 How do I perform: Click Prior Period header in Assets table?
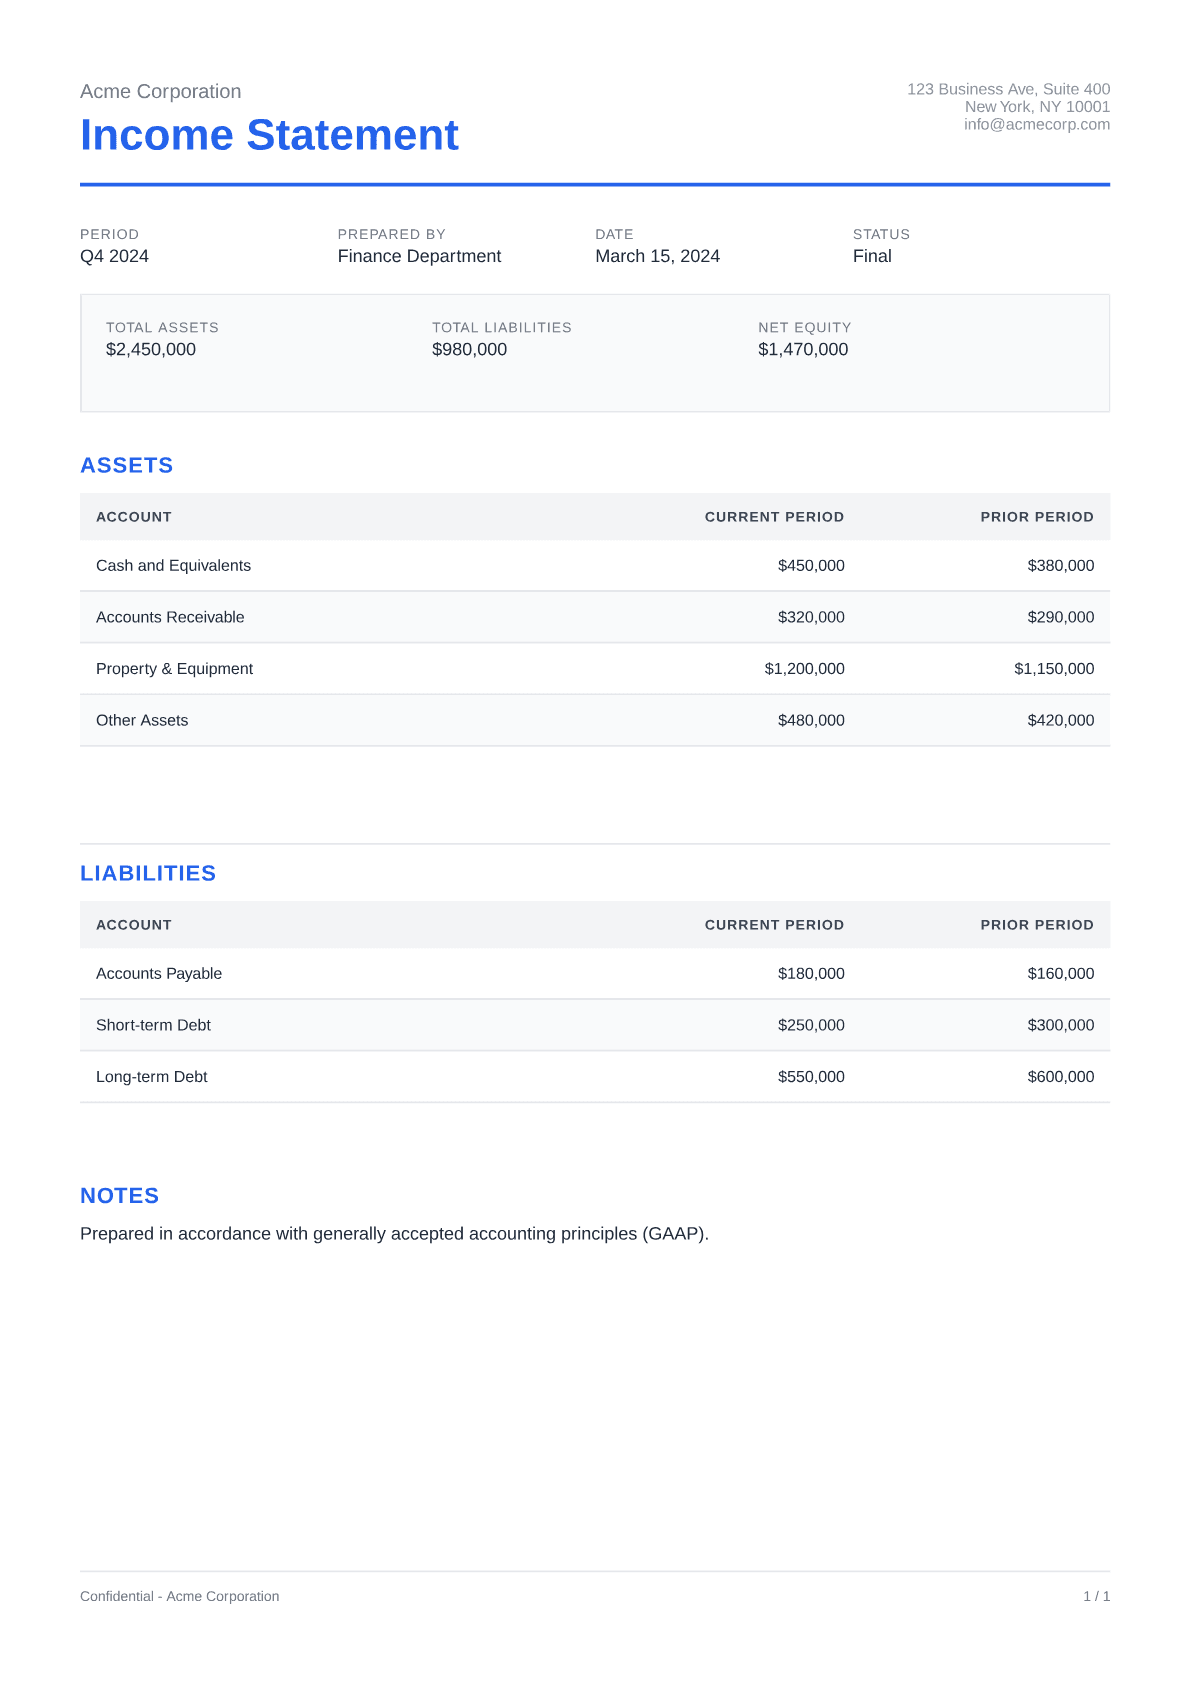(1037, 517)
